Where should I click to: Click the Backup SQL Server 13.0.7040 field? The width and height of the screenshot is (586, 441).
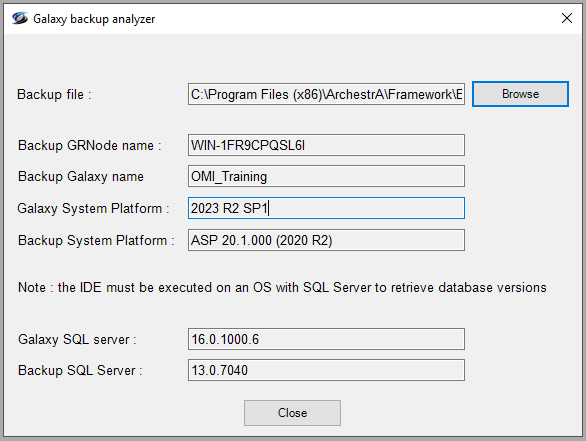(326, 370)
